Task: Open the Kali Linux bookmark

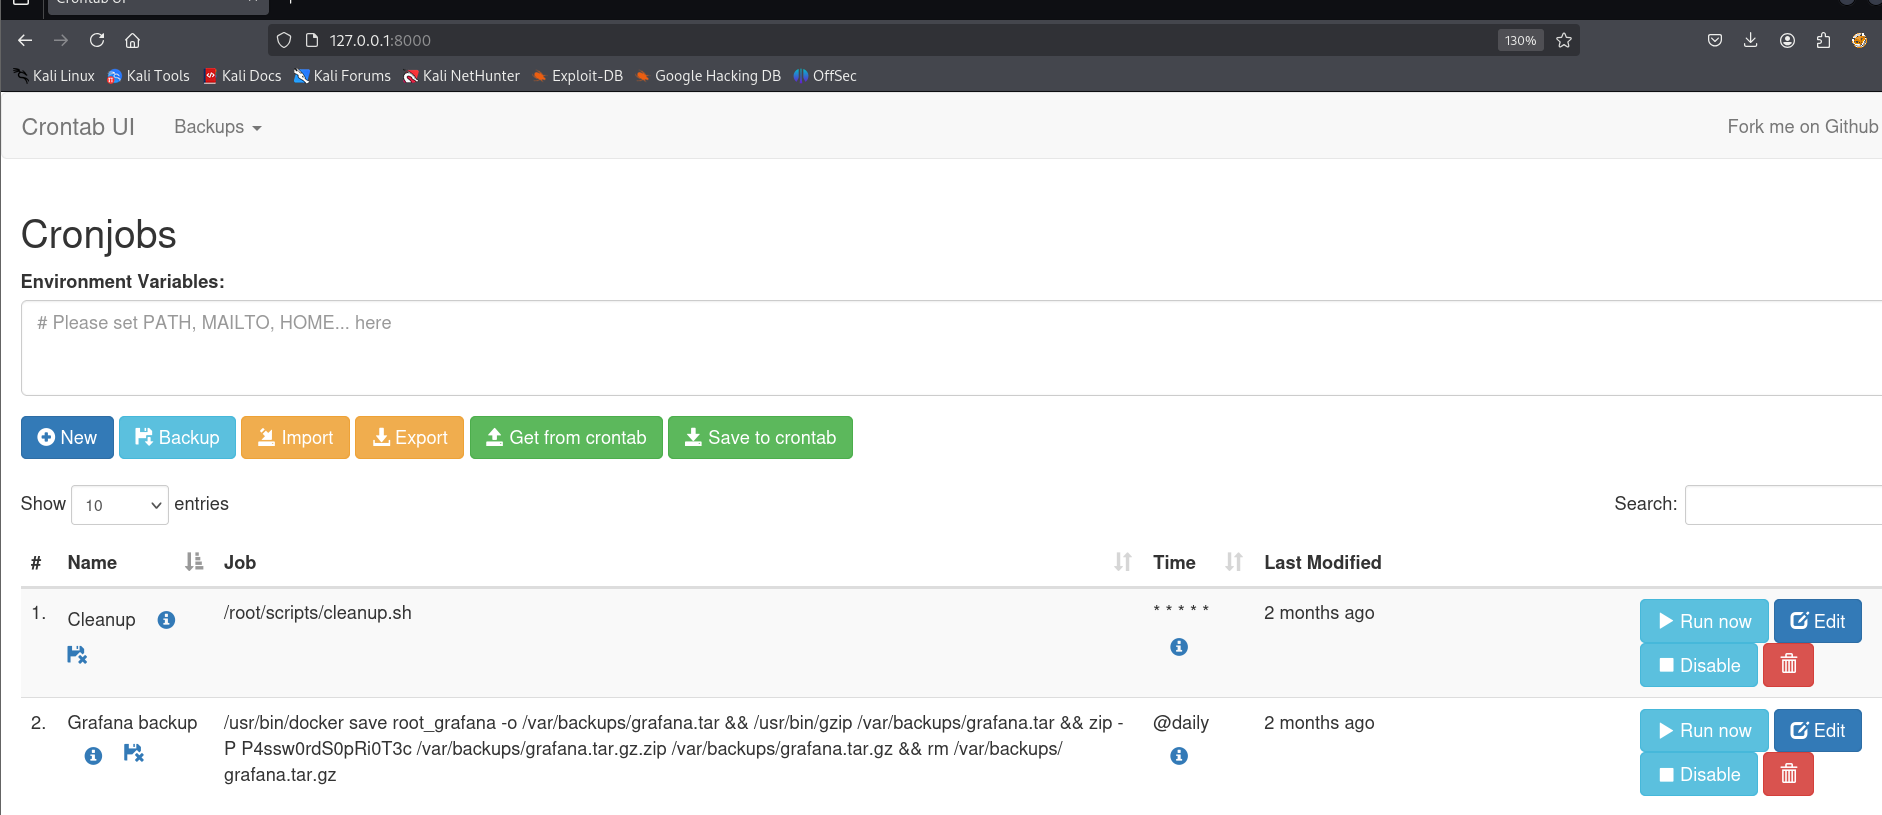Action: tap(54, 76)
